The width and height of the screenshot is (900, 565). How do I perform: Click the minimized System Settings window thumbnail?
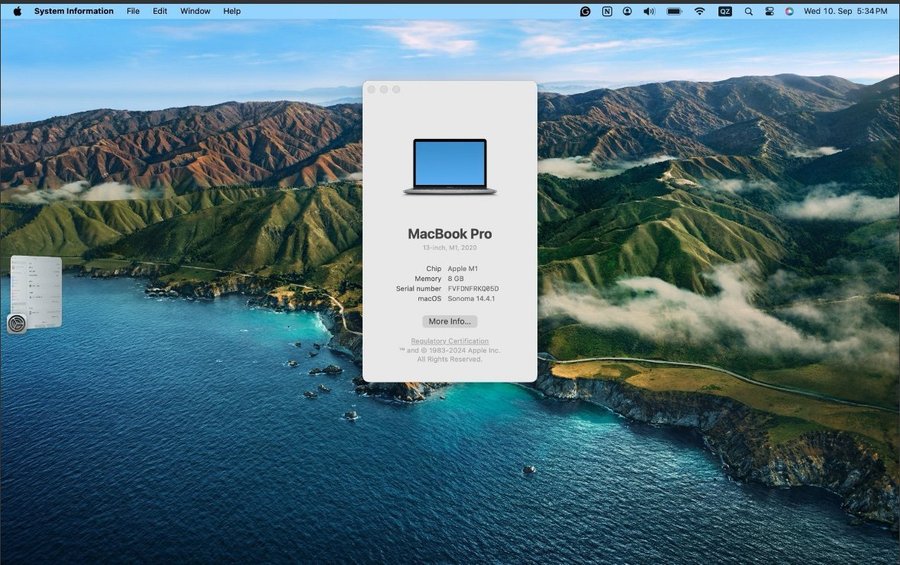36,291
